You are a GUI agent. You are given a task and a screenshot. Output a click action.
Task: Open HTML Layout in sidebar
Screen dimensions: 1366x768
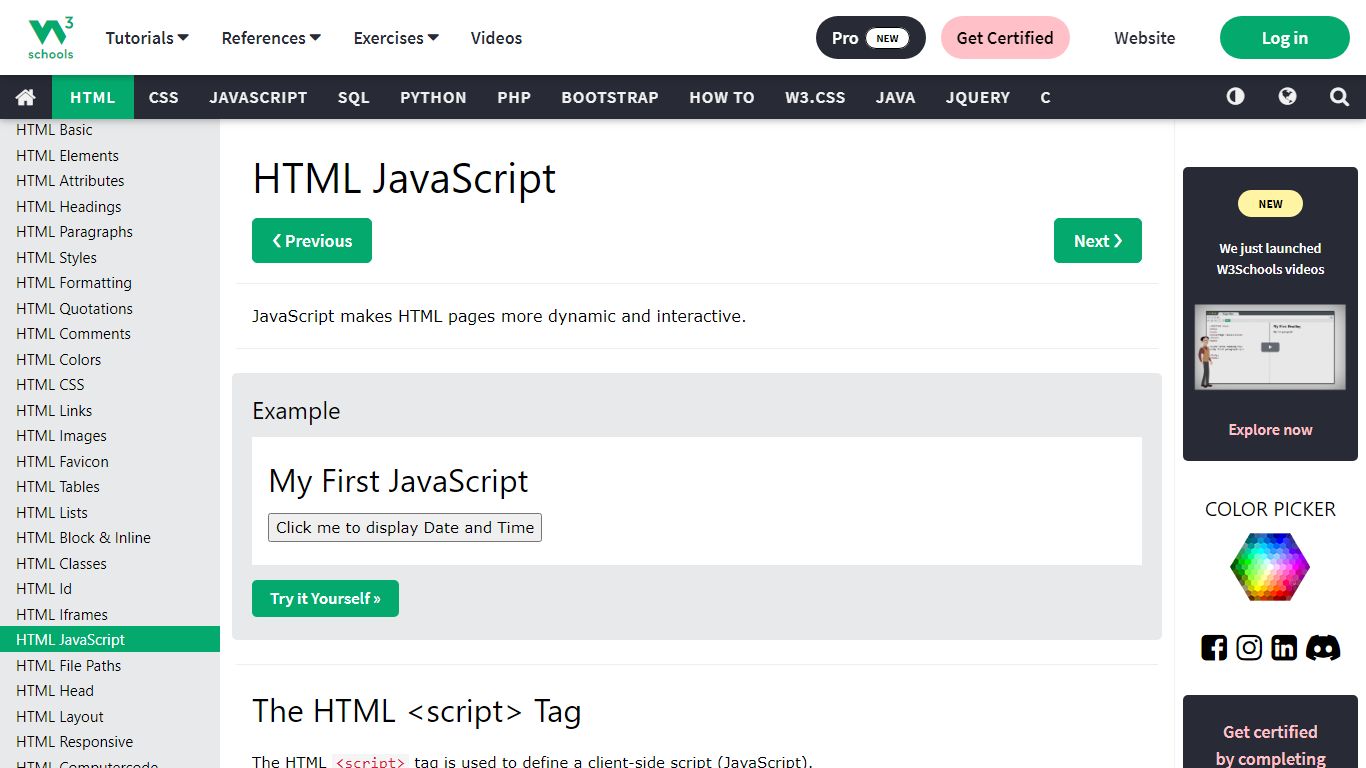pyautogui.click(x=110, y=716)
